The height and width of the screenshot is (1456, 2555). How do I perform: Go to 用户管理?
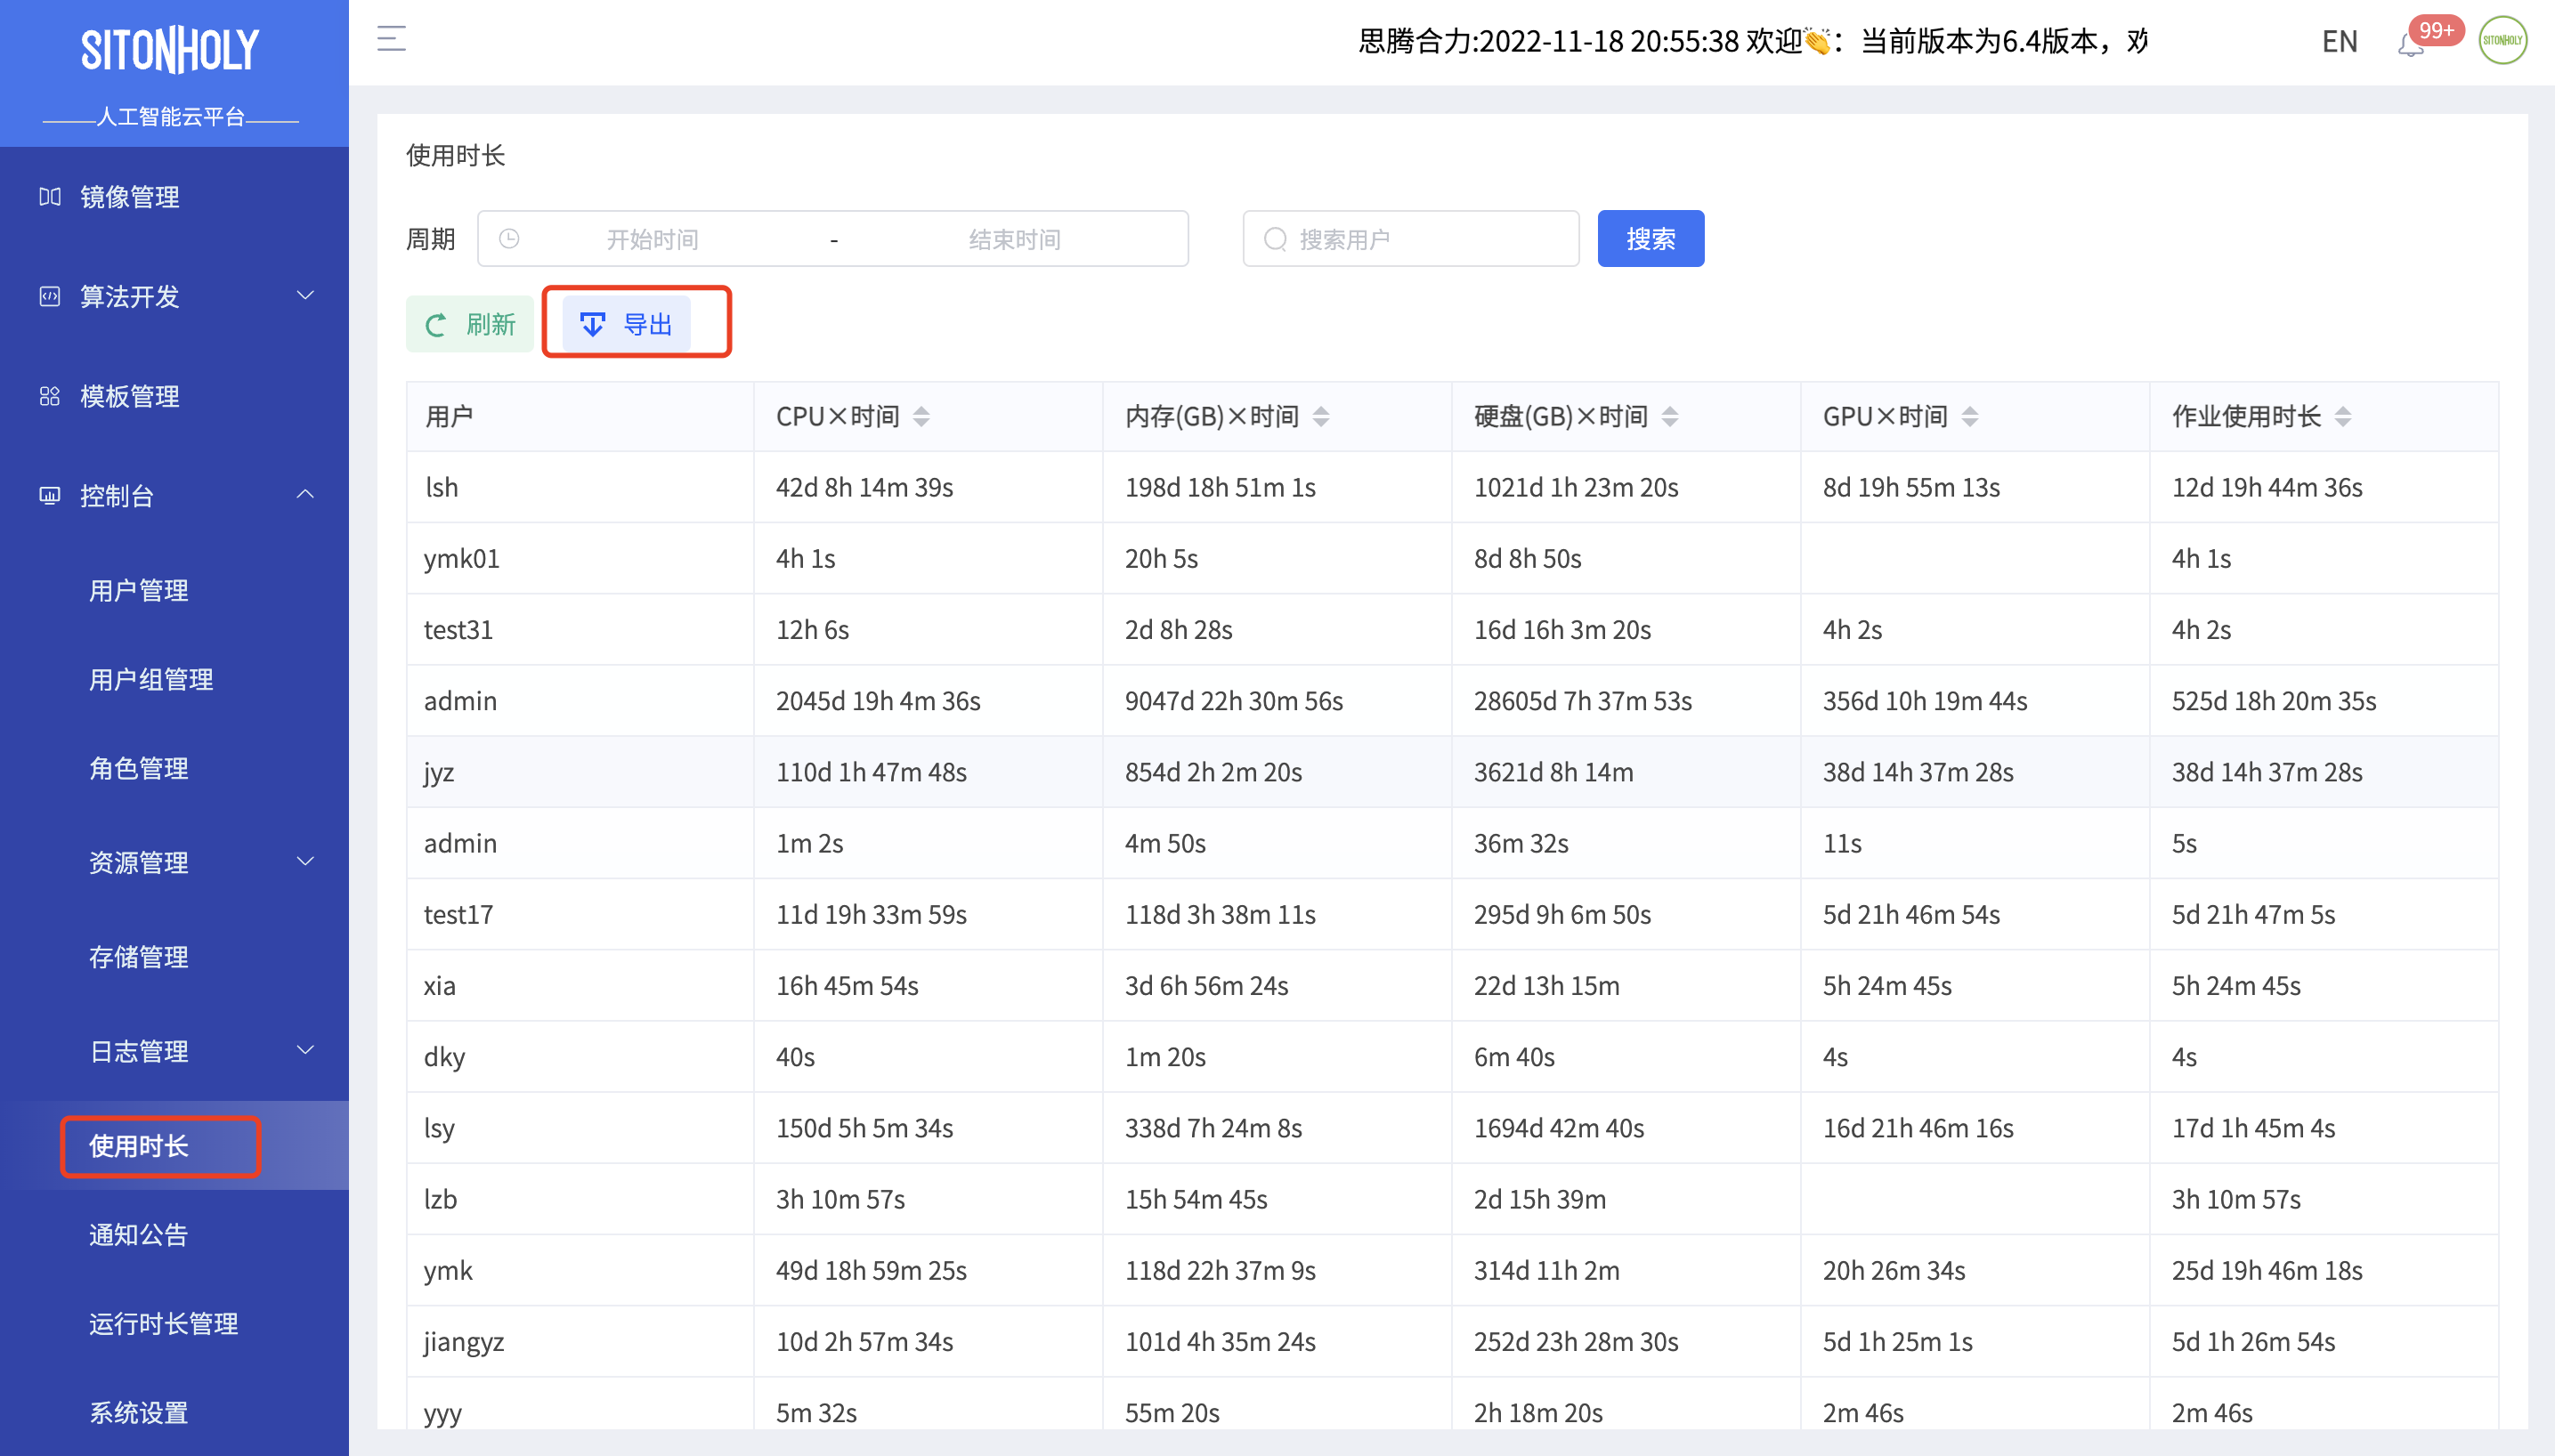[138, 590]
